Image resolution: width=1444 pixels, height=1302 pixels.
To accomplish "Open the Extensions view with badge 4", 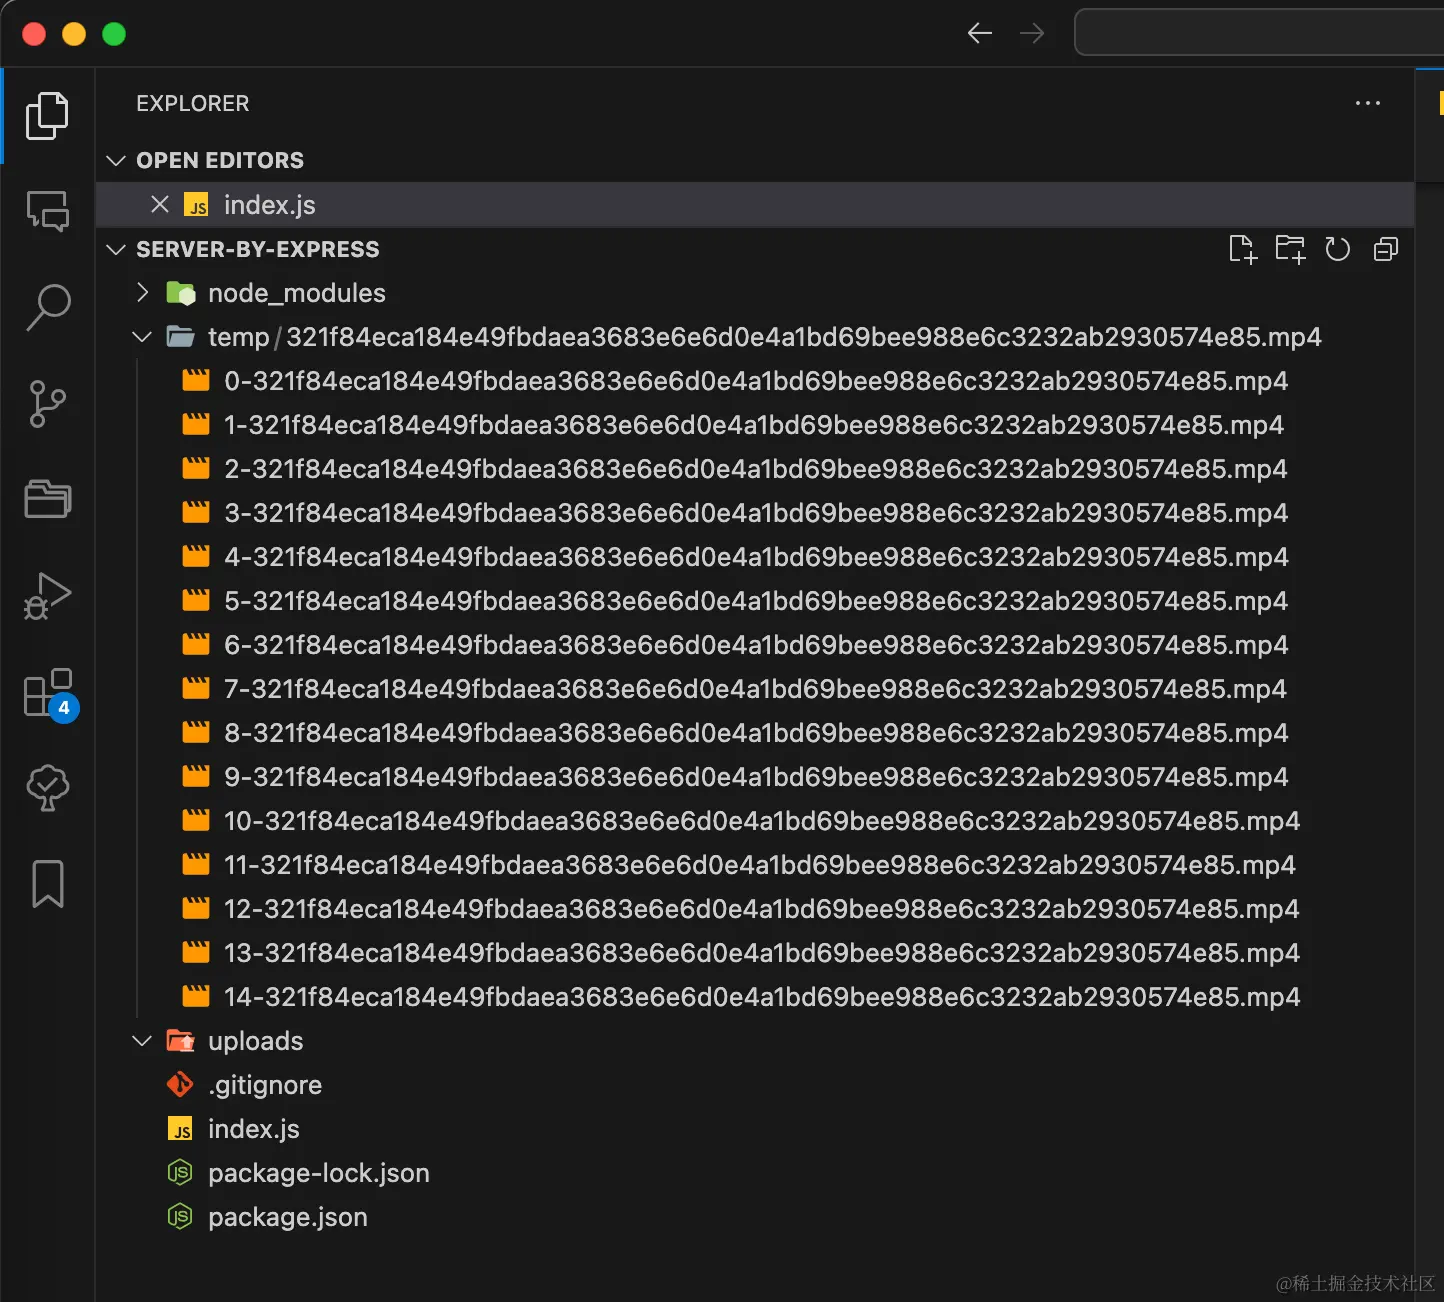I will click(x=50, y=693).
